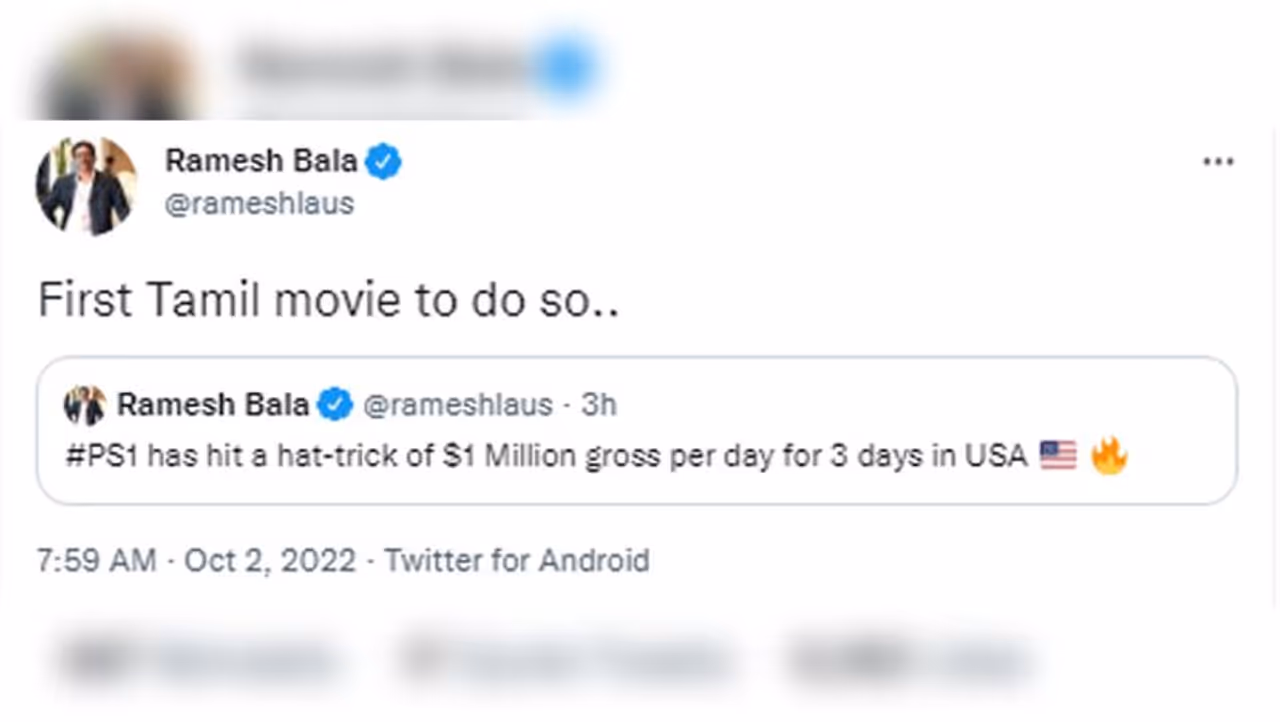Click the blurred profile picture at the top
This screenshot has width=1280, height=722.
pos(115,70)
